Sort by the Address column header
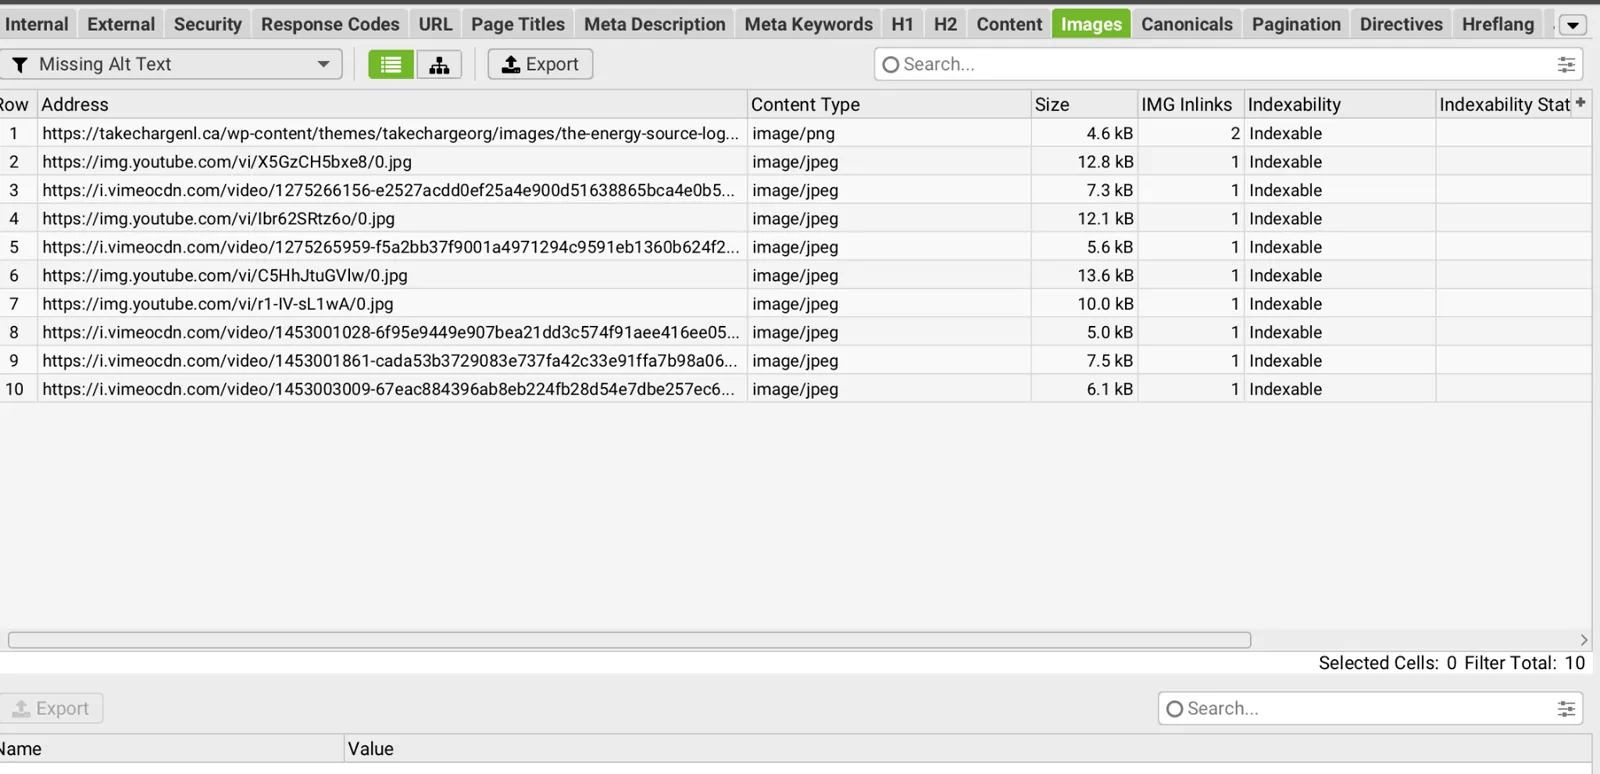This screenshot has width=1600, height=774. pos(392,104)
